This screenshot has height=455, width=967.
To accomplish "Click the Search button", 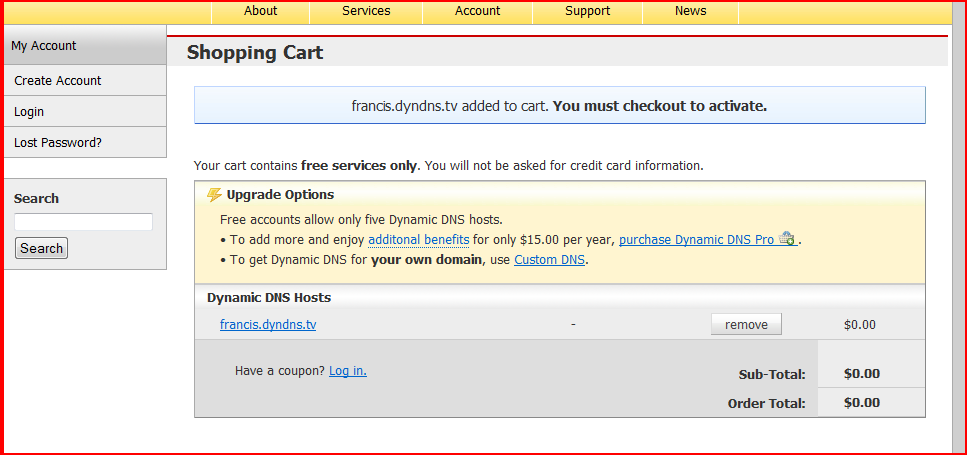I will click(x=41, y=248).
